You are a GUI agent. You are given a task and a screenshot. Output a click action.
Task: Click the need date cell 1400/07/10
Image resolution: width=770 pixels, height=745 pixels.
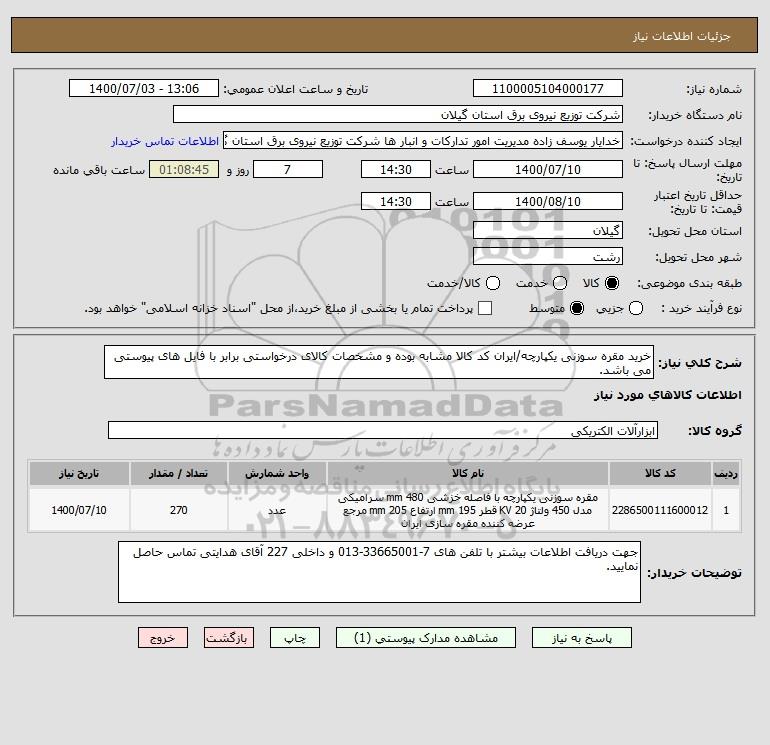pyautogui.click(x=79, y=510)
